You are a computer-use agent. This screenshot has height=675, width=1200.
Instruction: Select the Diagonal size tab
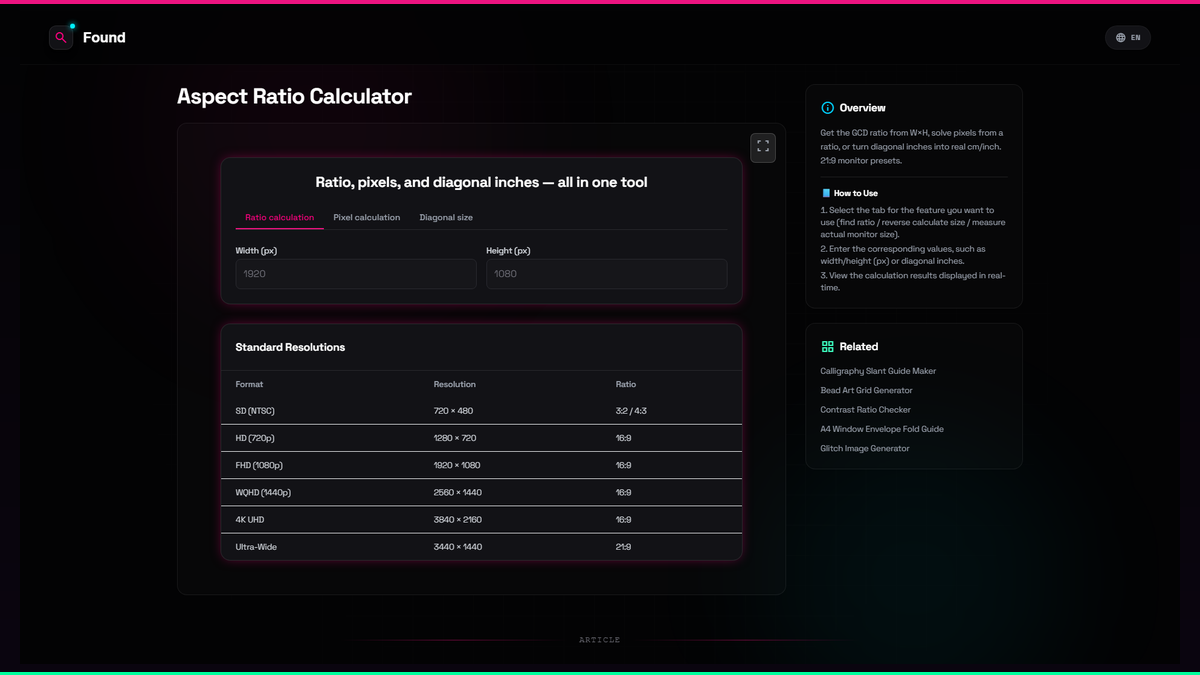pyautogui.click(x=446, y=217)
